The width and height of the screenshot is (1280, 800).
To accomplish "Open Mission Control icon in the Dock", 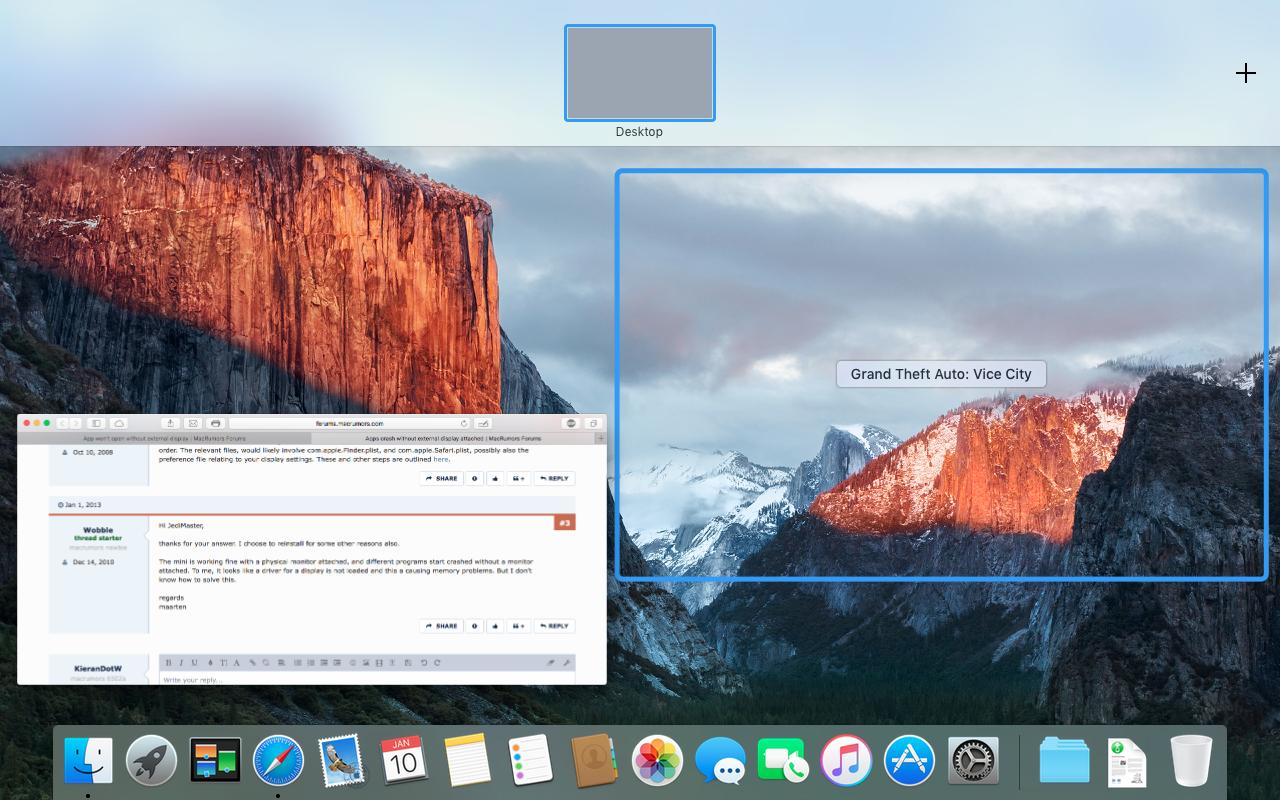I will pos(215,761).
